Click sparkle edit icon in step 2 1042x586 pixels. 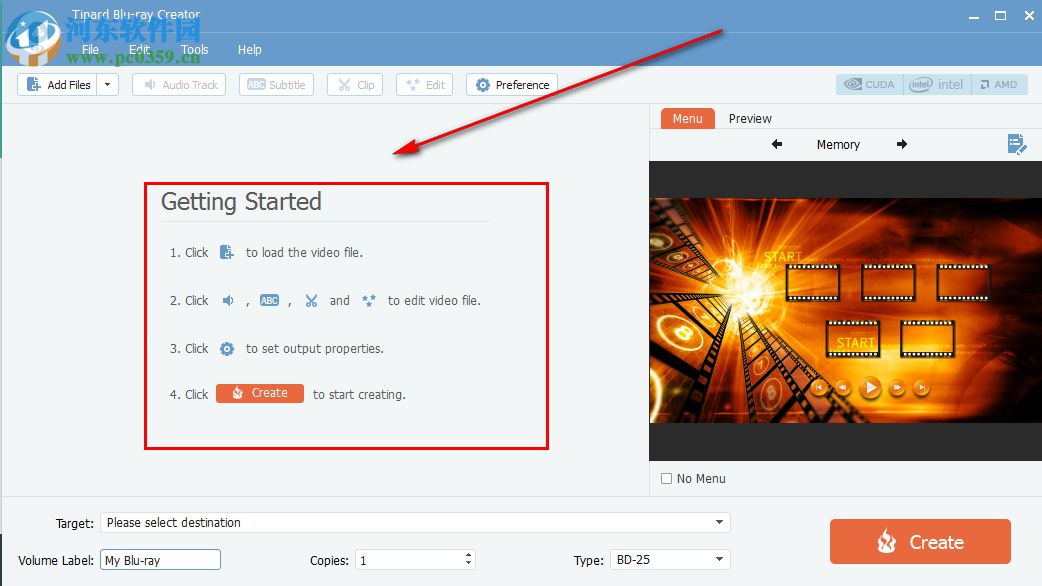(369, 300)
